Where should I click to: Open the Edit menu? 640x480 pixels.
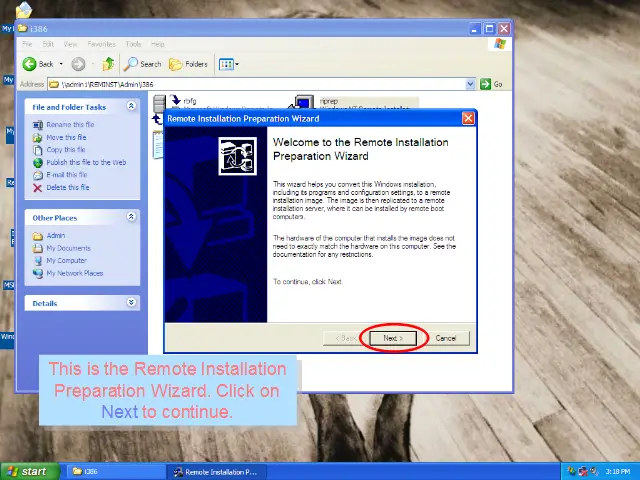click(x=48, y=44)
